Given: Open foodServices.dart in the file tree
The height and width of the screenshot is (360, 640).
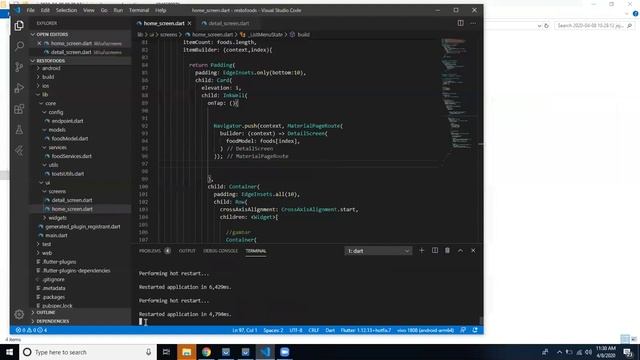Looking at the screenshot, I should tap(71, 156).
